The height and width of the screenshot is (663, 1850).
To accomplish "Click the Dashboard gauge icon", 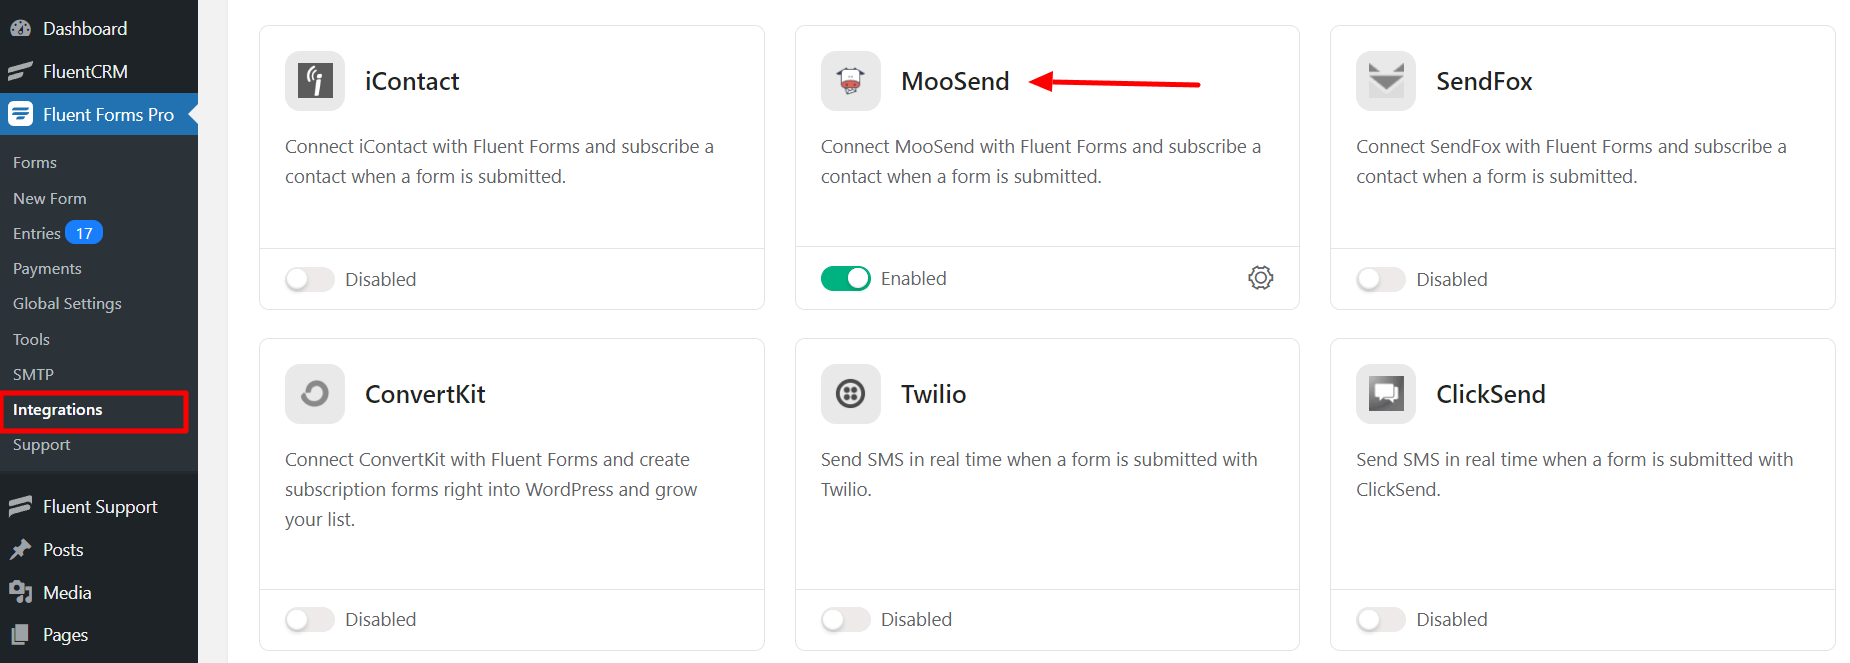I will tap(20, 29).
